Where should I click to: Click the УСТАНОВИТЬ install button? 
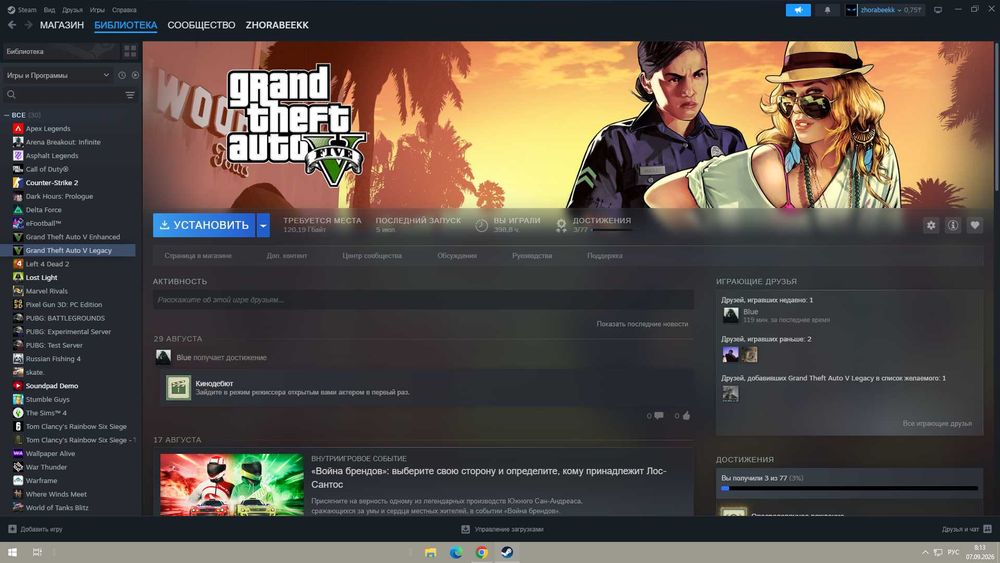point(204,225)
